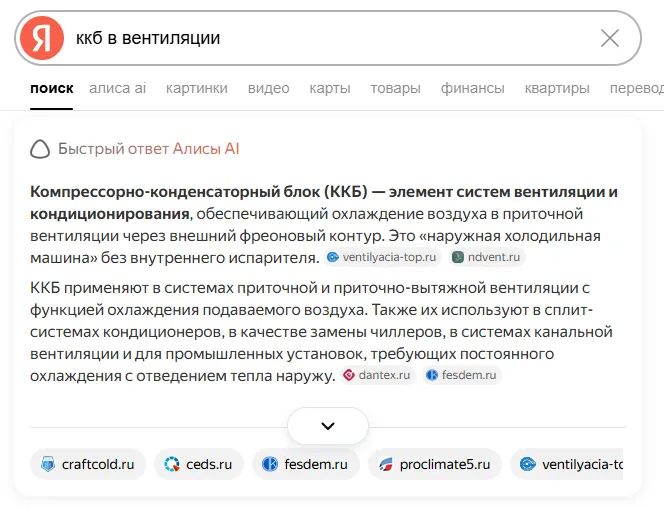Open the 'товары' tab
This screenshot has width=664, height=507.
(396, 88)
